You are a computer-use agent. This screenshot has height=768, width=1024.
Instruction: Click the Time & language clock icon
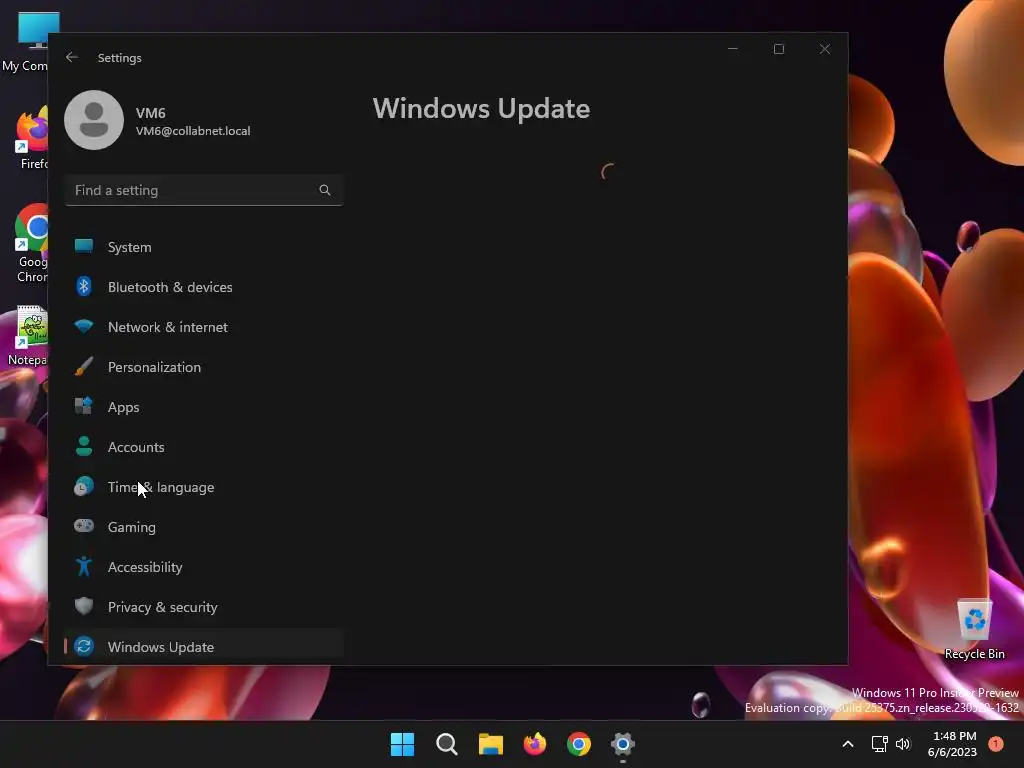84,487
